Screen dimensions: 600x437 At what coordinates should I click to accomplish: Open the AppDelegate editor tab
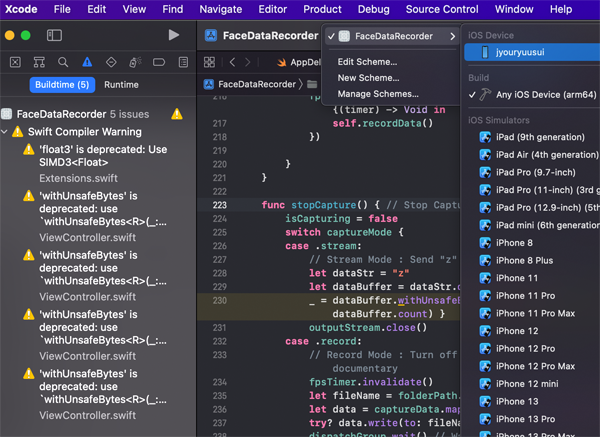tap(299, 62)
